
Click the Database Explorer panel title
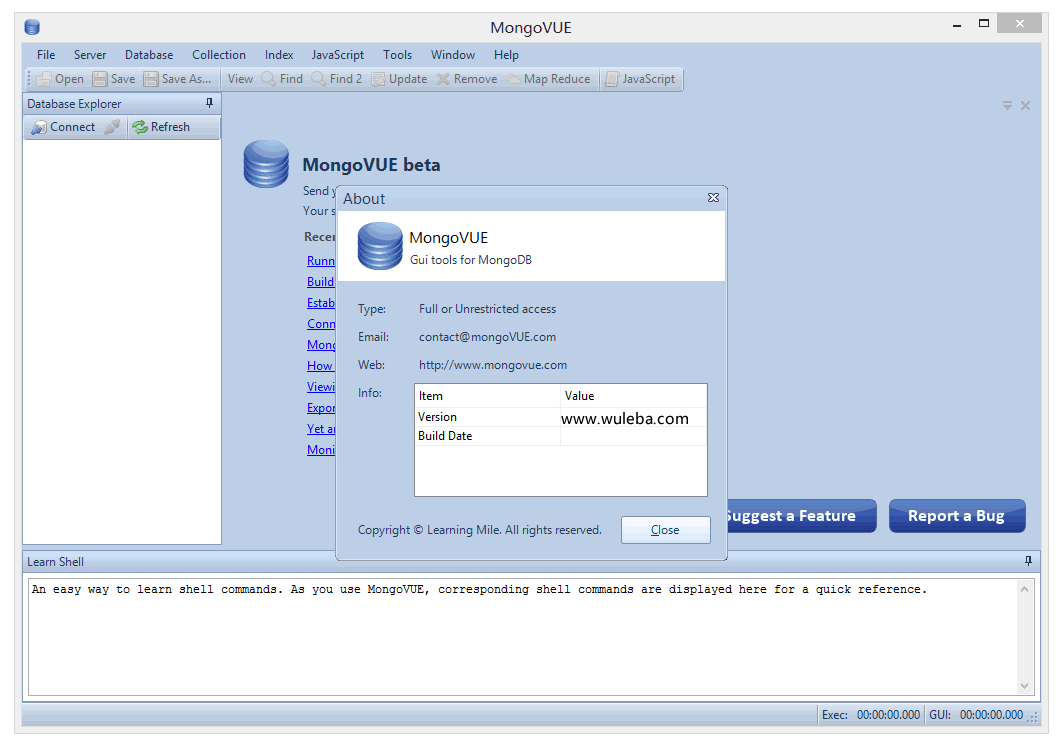tap(75, 104)
